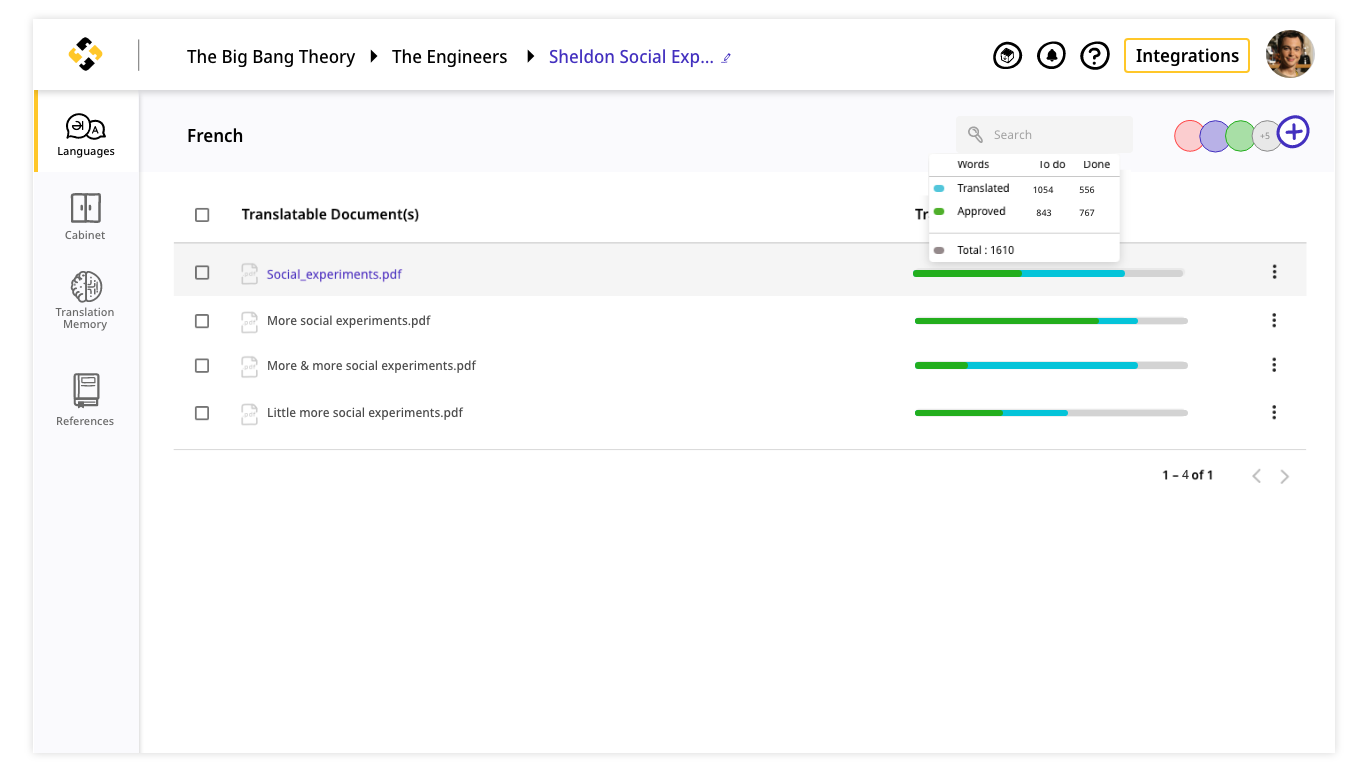Click the notification bell icon
The width and height of the screenshot is (1368, 772).
tap(1051, 56)
